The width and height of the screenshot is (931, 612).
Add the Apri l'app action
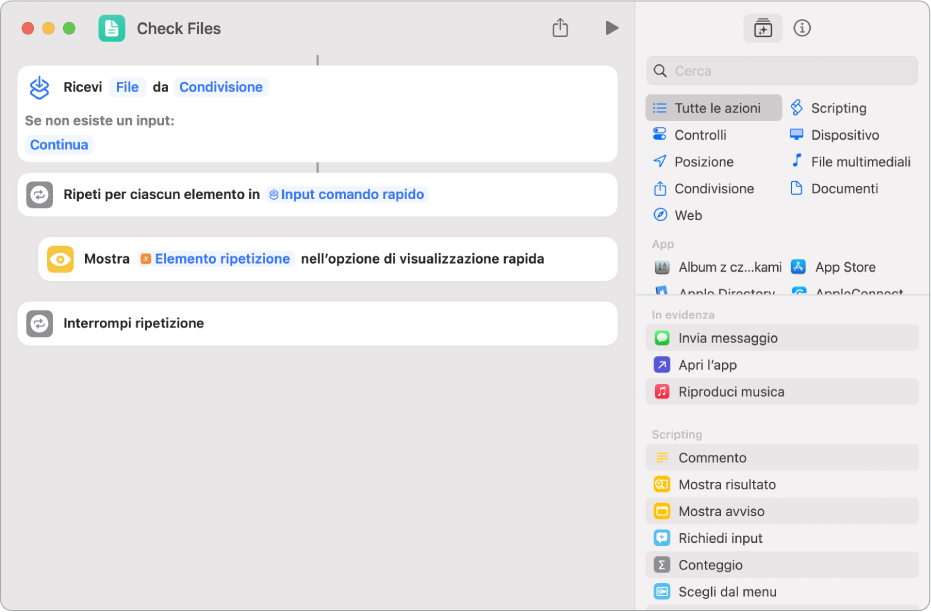[x=782, y=365]
